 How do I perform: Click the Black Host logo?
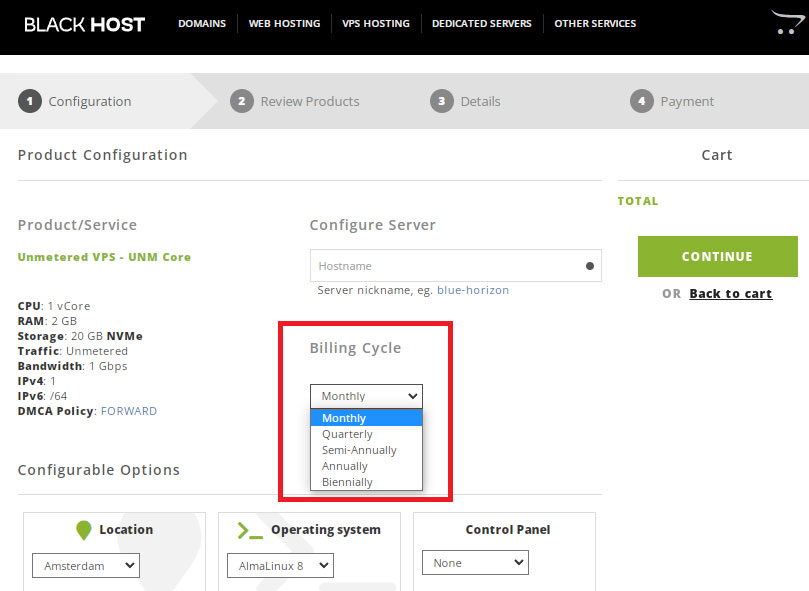85,24
